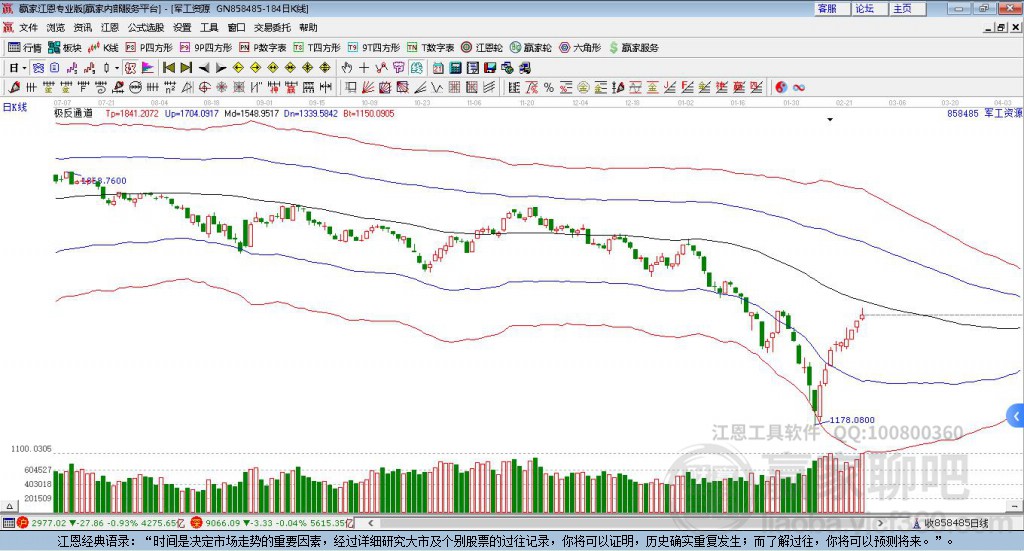Click the 日K线 period label
Image resolution: width=1024 pixels, height=551 pixels.
[x=15, y=107]
